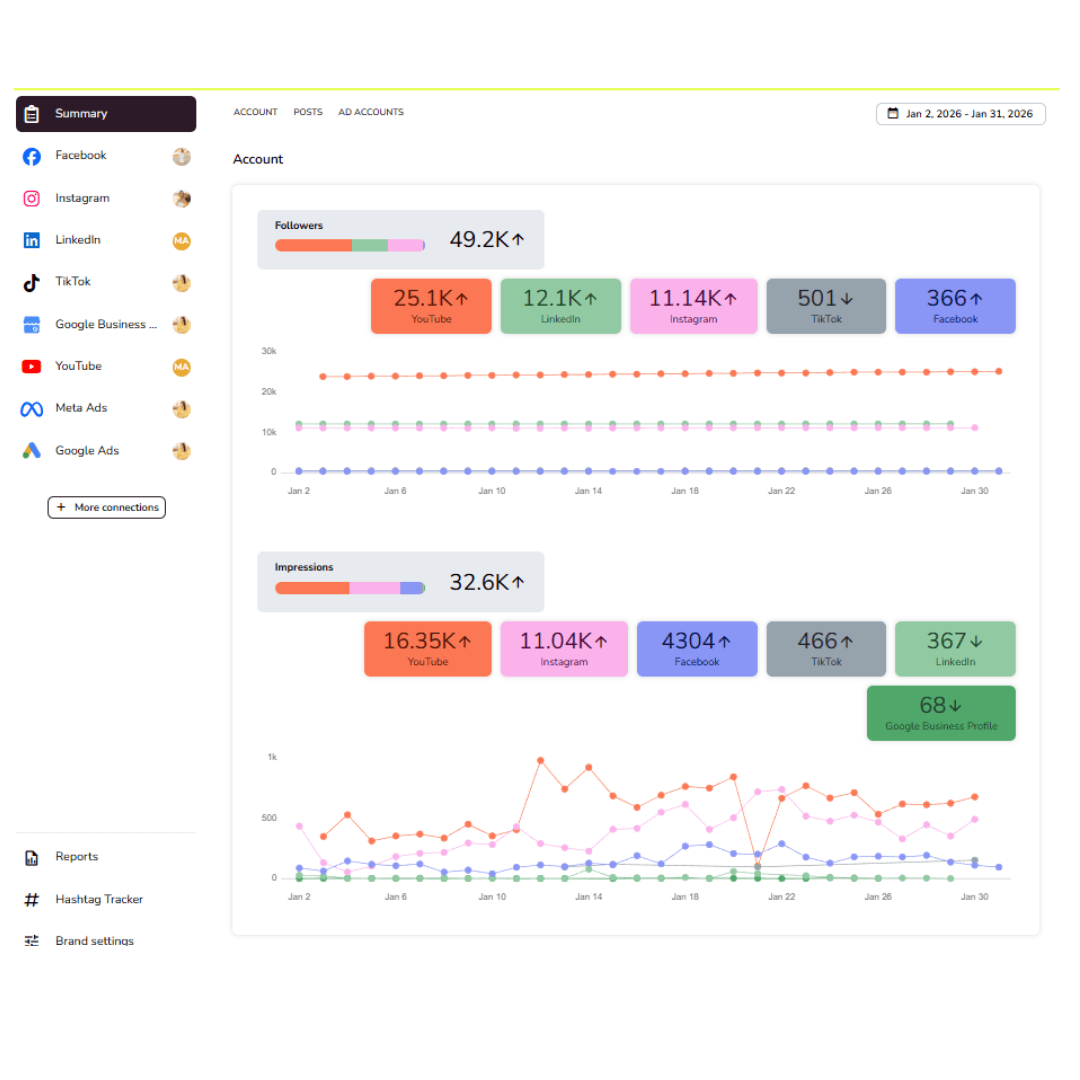Select the Instagram 11.04K impressions card
This screenshot has width=1080, height=1080.
tap(564, 649)
